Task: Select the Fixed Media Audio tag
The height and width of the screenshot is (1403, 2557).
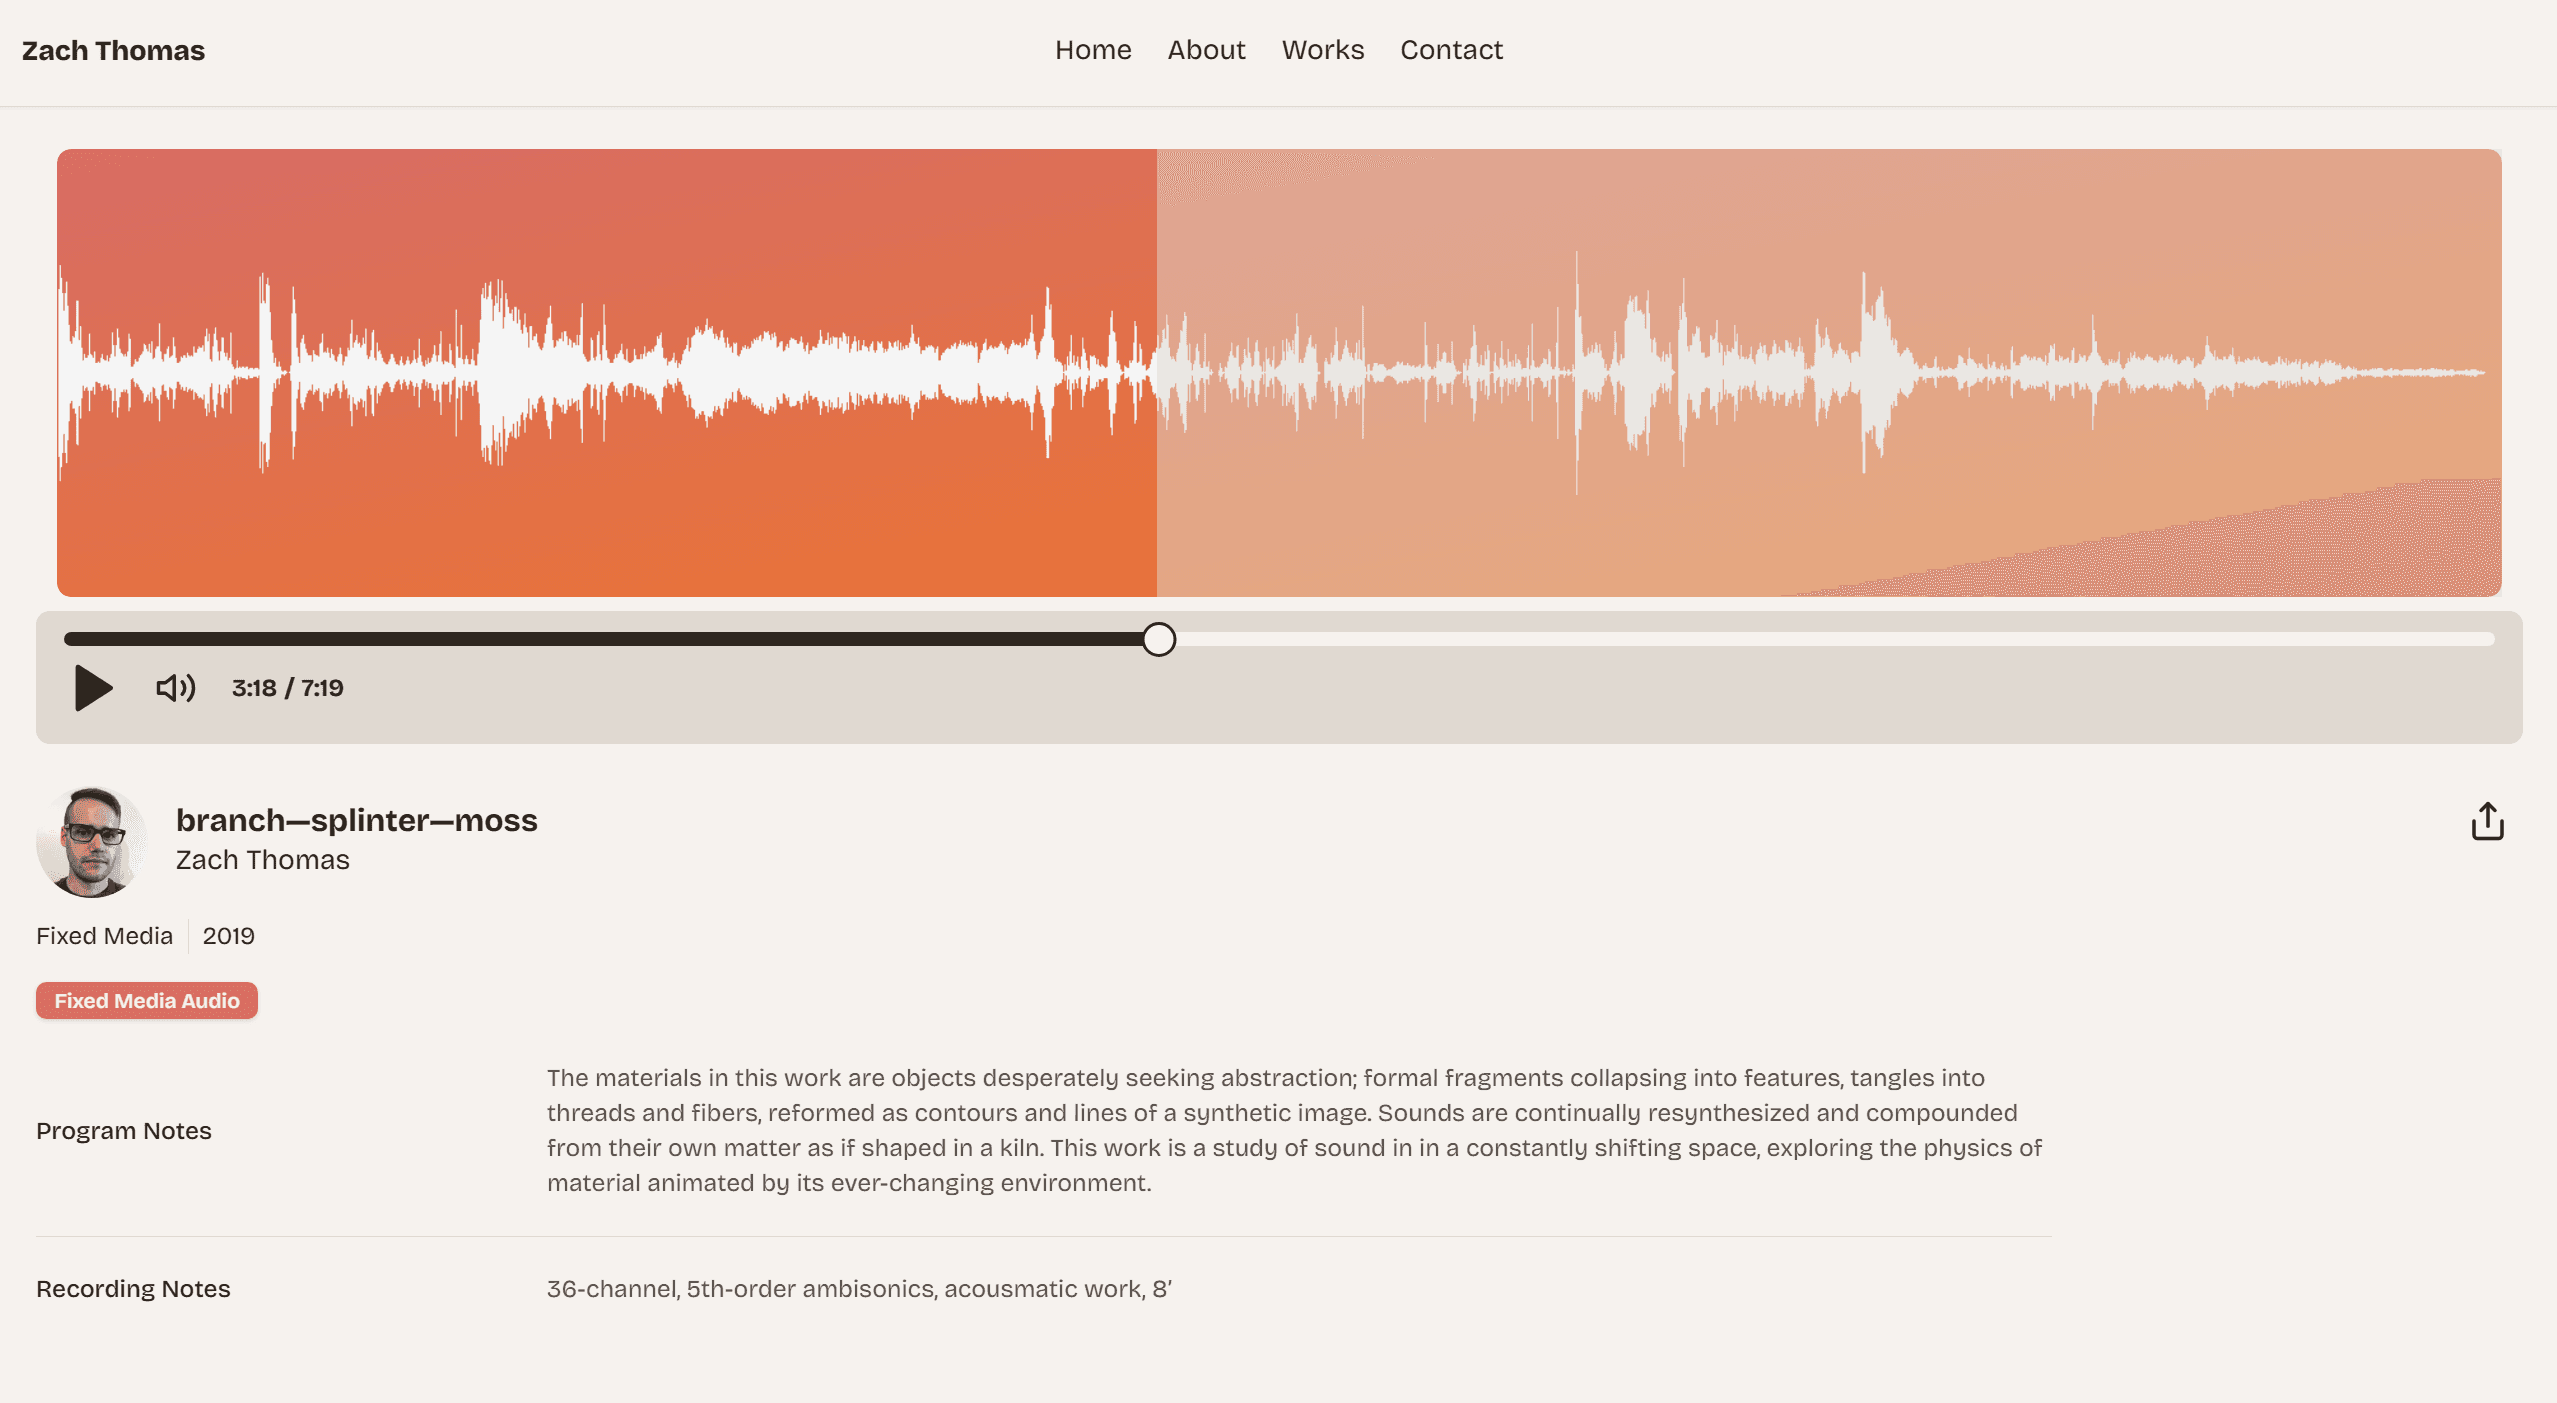Action: 146,1000
